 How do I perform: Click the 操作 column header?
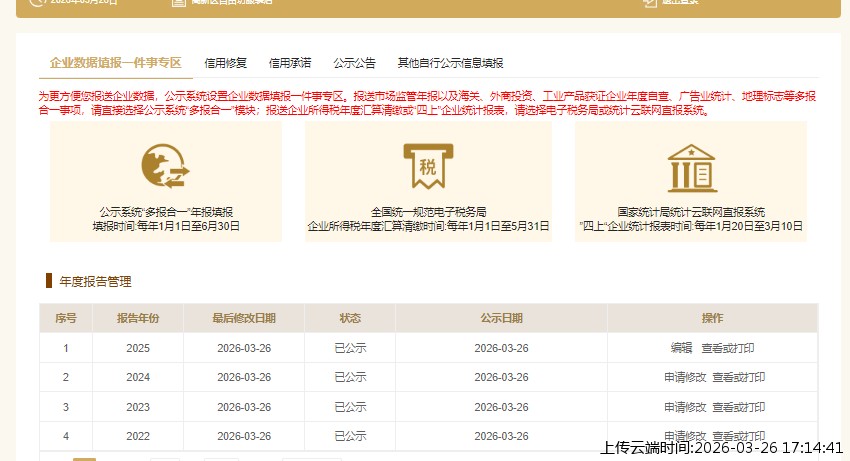[712, 318]
